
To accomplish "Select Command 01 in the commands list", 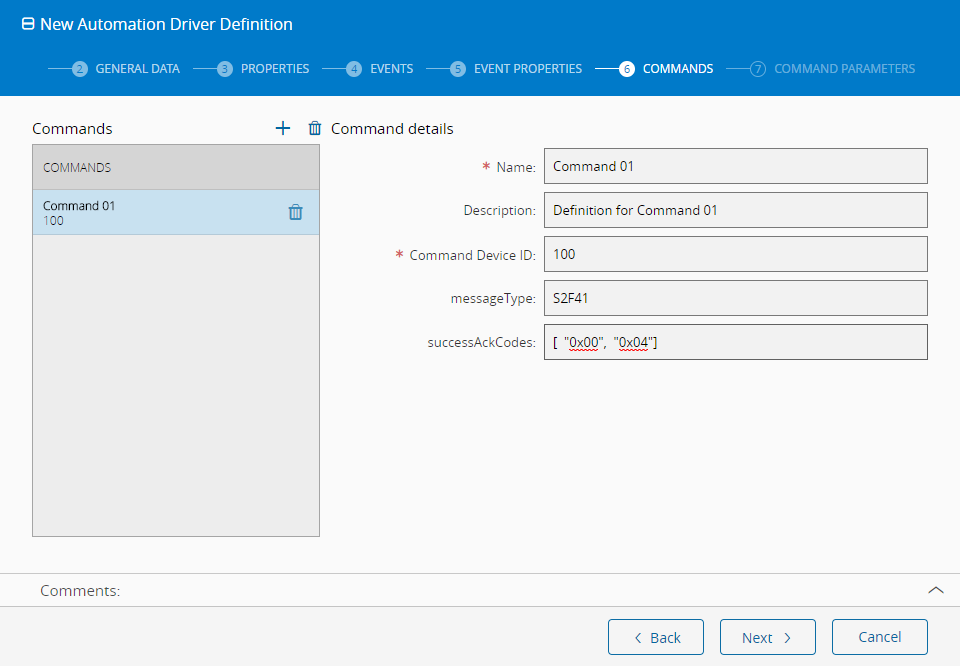I will click(x=150, y=212).
